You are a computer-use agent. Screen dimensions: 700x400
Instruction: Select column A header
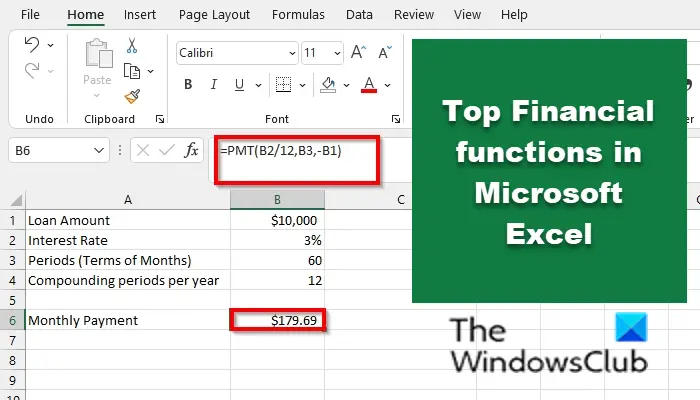pos(128,200)
